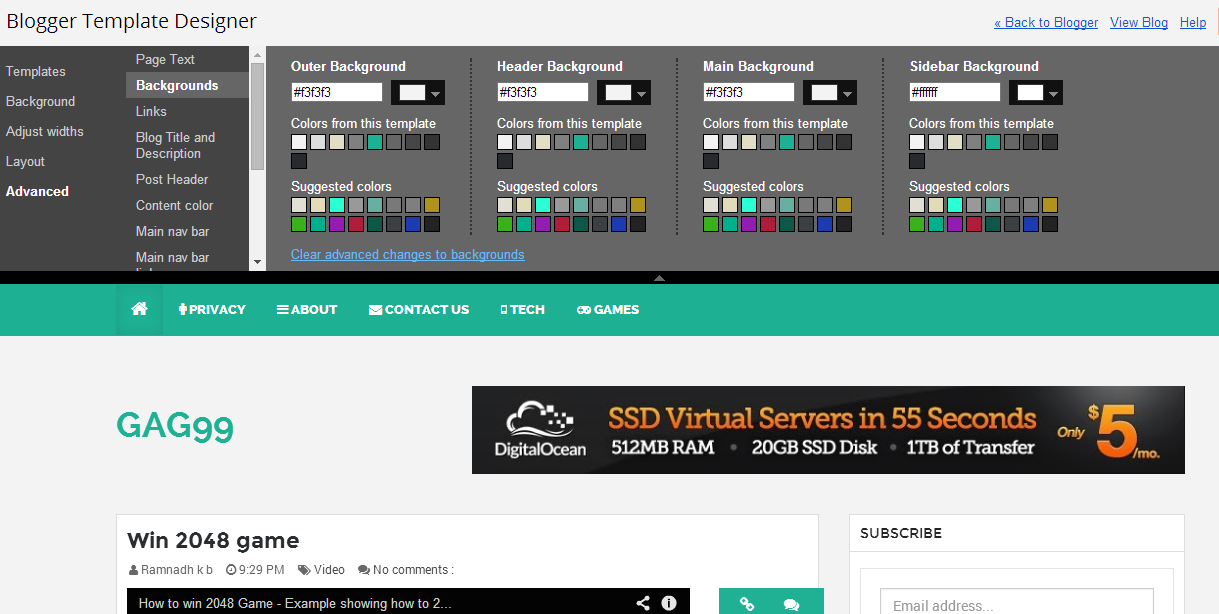Click the home icon in green navbar
The width and height of the screenshot is (1219, 614).
139,309
